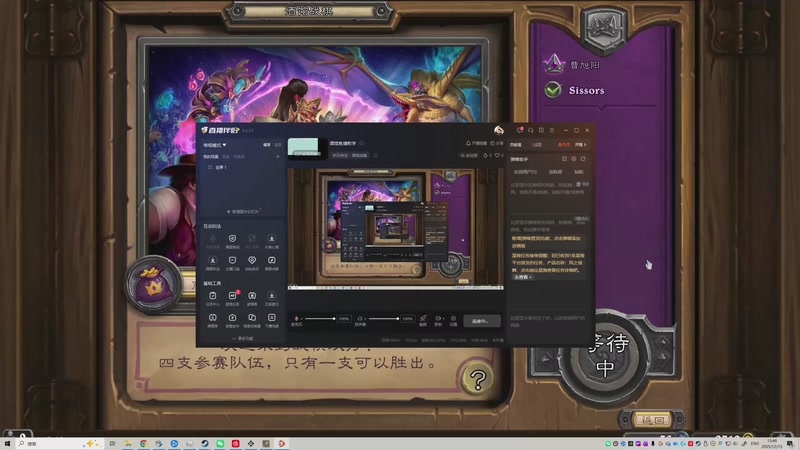This screenshot has width=800, height=450.
Task: Open Steam from the taskbar
Action: point(205,444)
